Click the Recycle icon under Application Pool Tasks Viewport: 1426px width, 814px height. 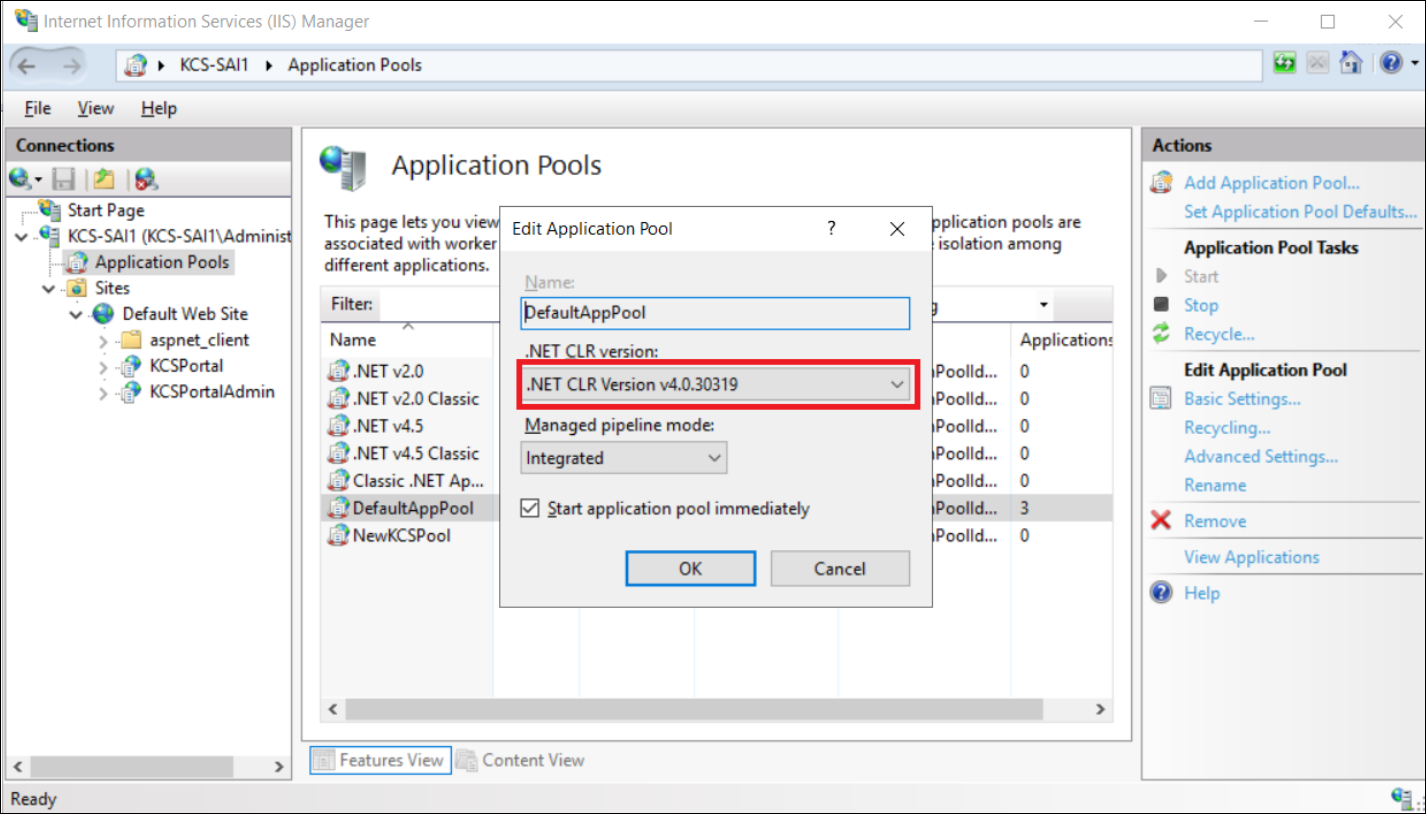(1160, 334)
